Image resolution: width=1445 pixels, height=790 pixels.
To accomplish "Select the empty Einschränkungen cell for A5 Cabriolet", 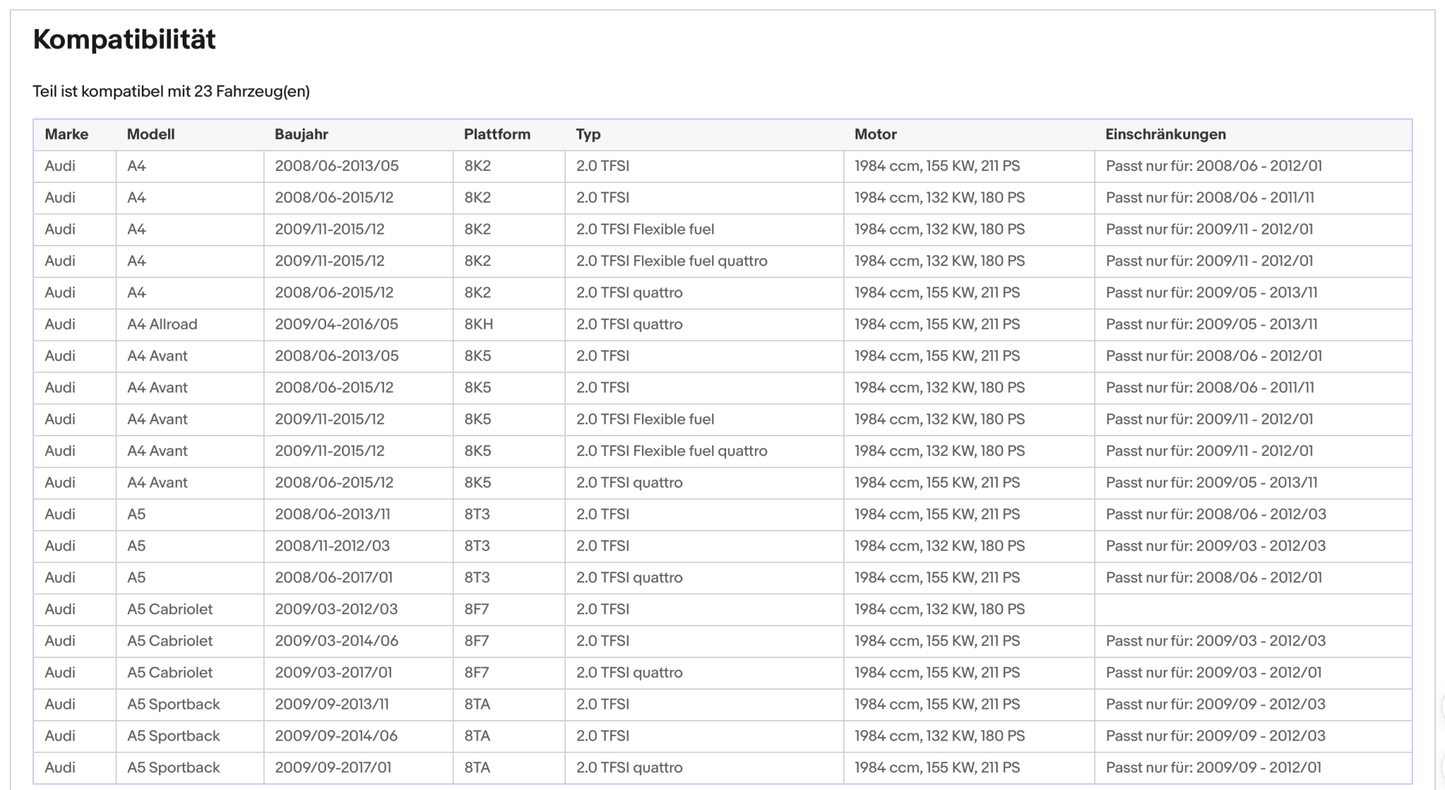I will (1252, 609).
